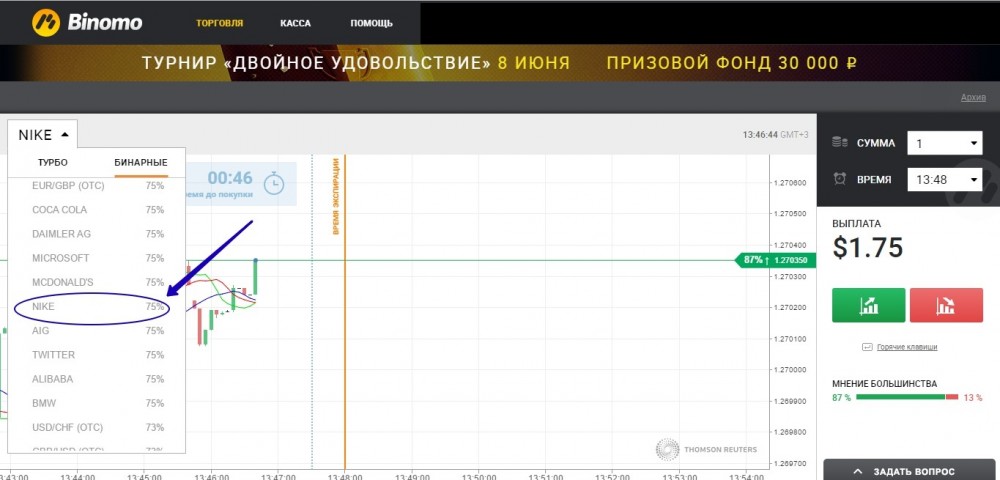This screenshot has width=1000, height=480.
Task: Click the majority opinion green-red bar
Action: point(907,397)
